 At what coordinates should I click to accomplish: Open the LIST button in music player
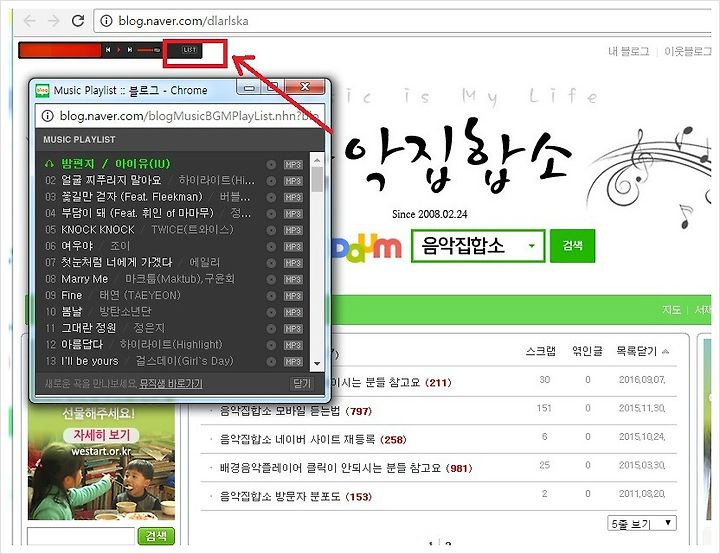point(189,50)
